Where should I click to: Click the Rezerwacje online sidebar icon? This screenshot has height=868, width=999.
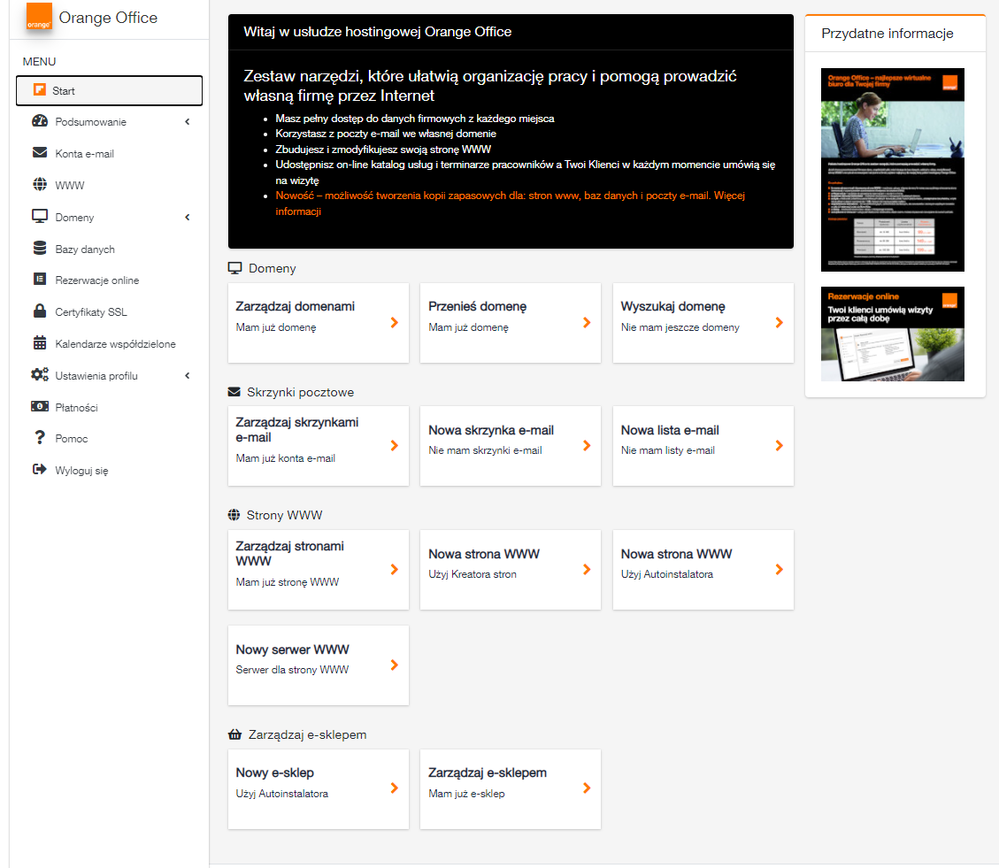click(x=40, y=280)
